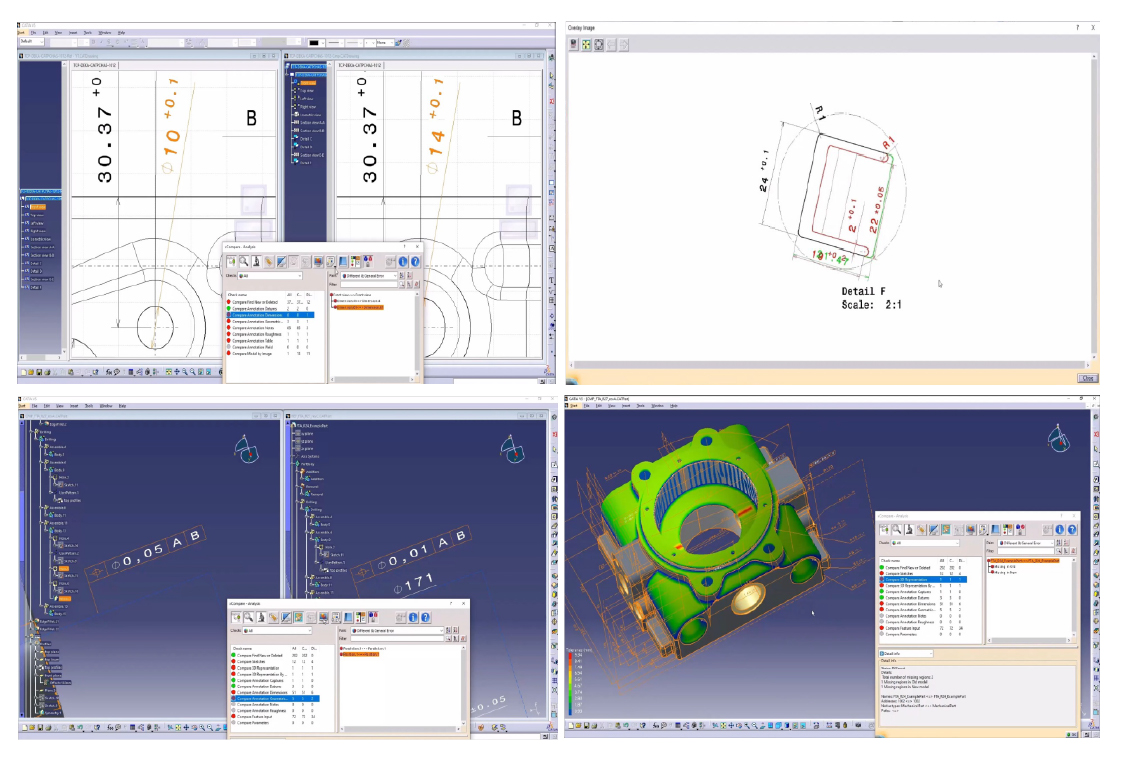Click blue info icon in bottom-right xCompare dialog
This screenshot has width=1121, height=763.
click(1060, 529)
